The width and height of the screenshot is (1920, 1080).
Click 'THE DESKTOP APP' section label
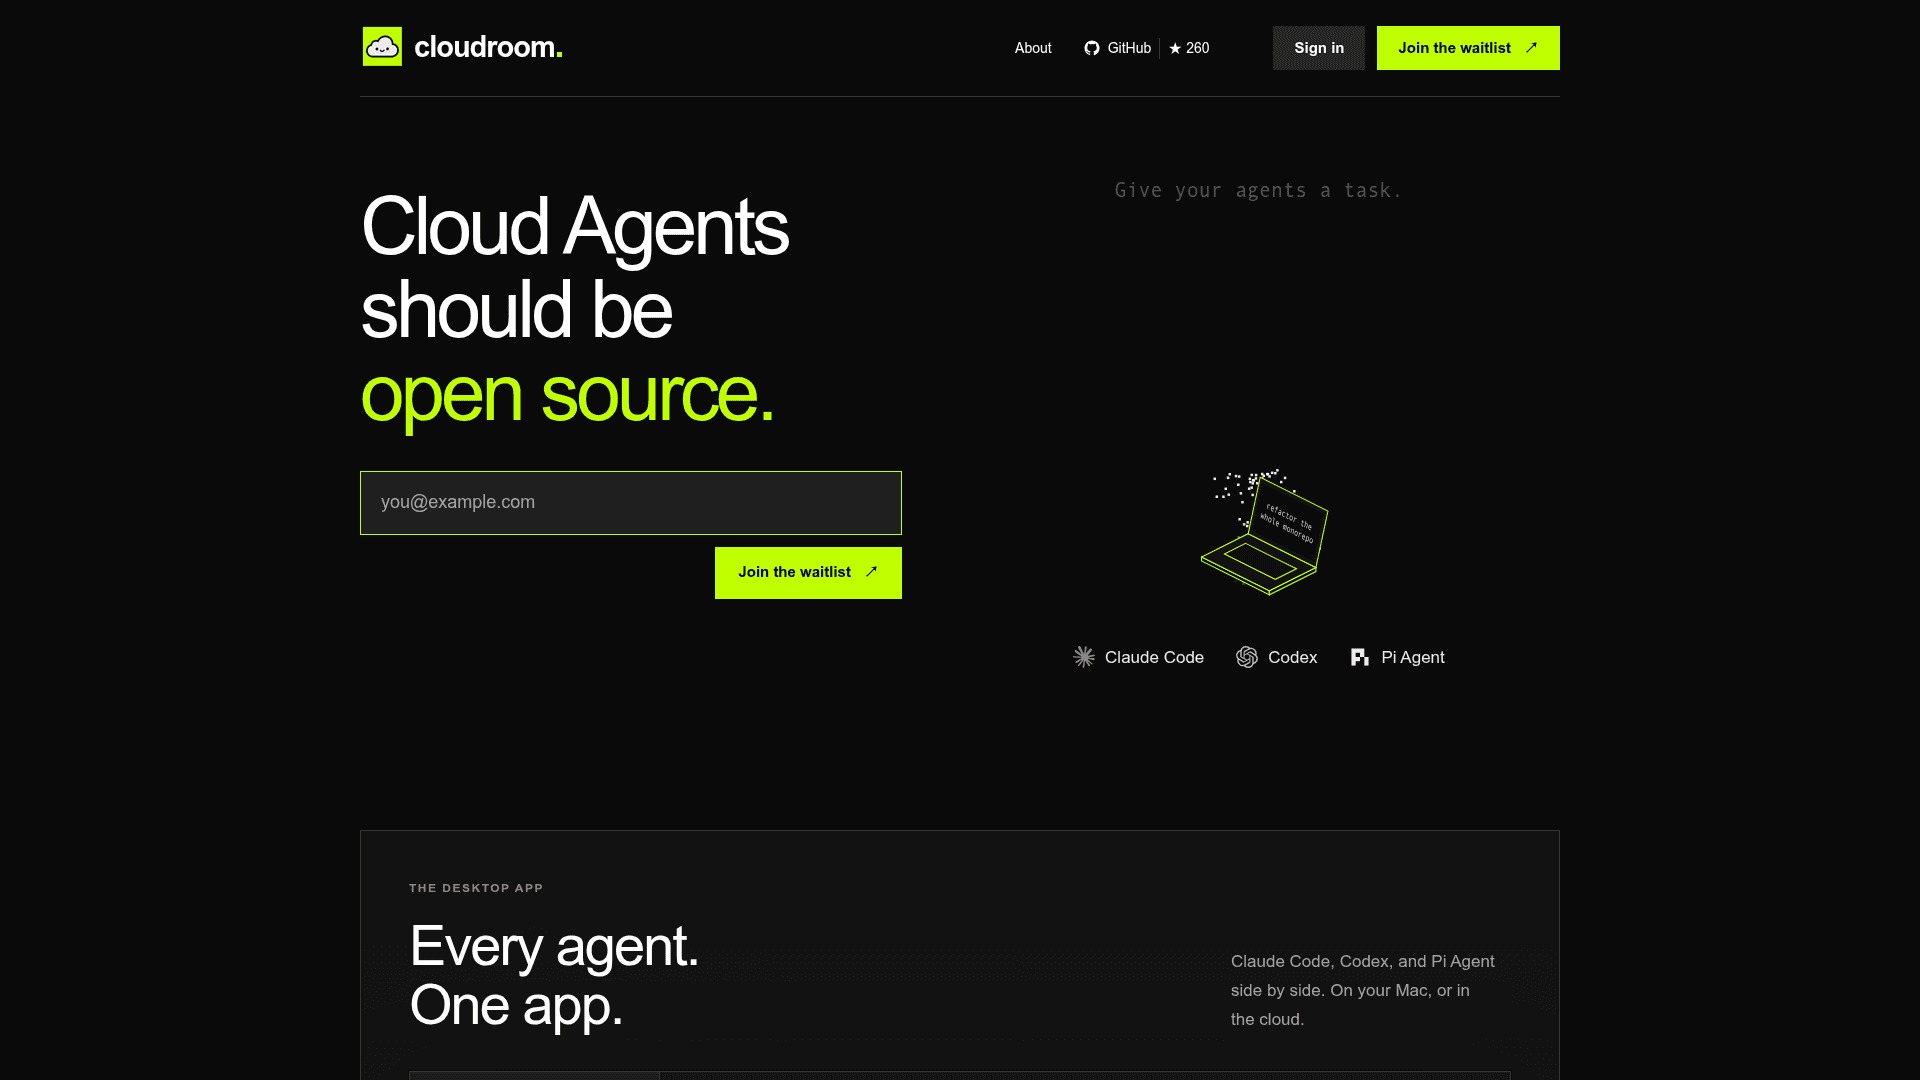[x=476, y=888]
